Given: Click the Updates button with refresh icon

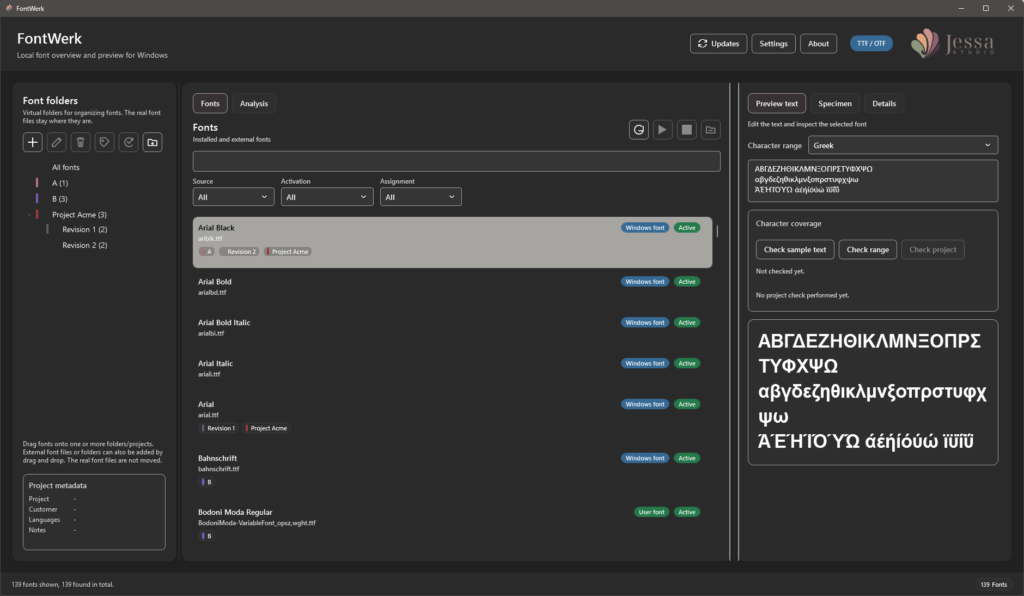Looking at the screenshot, I should click(718, 44).
